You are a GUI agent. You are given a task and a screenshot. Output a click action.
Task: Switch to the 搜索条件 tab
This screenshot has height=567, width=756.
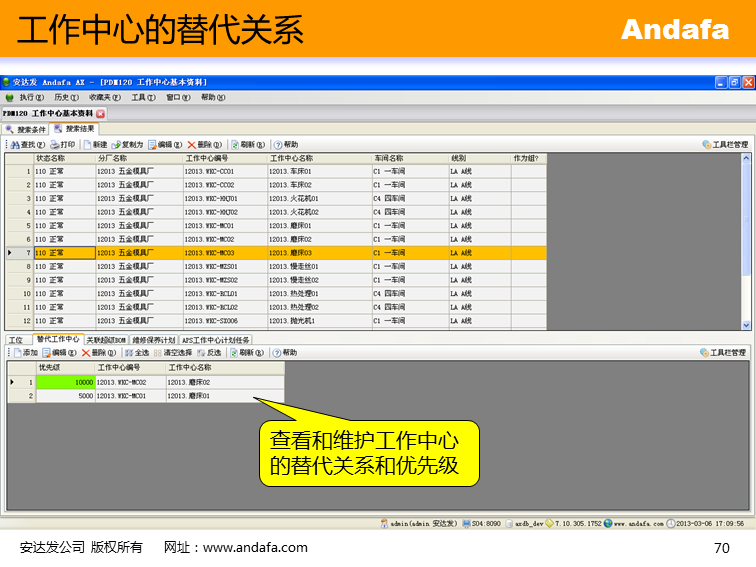[27, 129]
